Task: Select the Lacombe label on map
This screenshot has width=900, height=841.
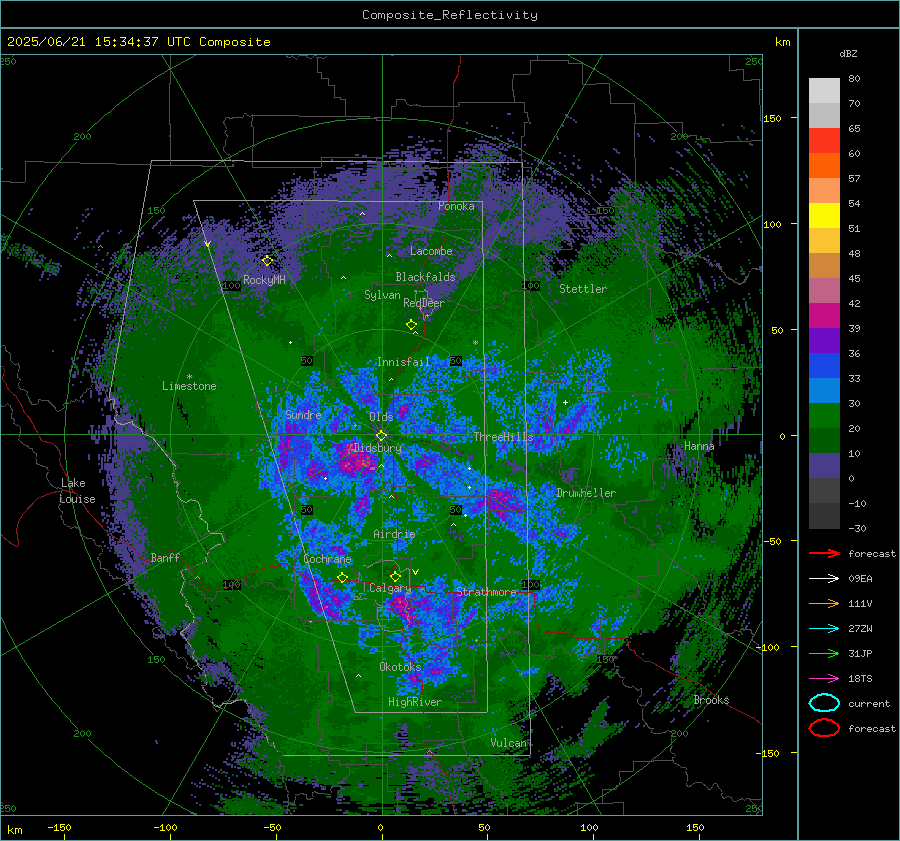Action: [x=431, y=251]
